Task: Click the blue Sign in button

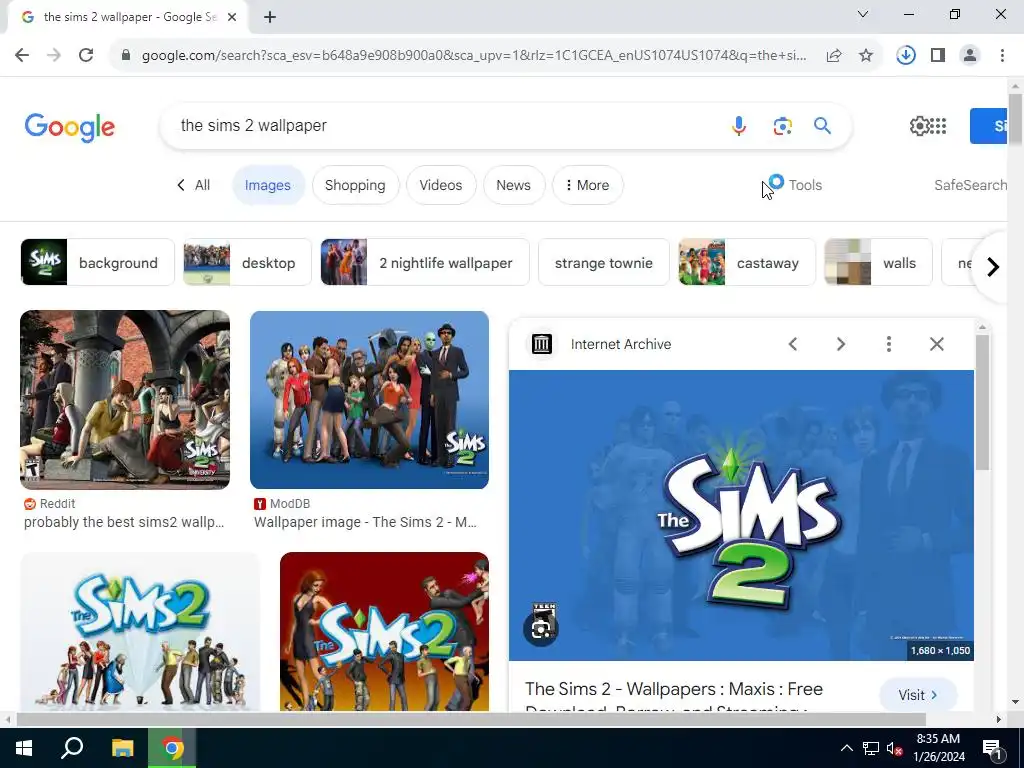Action: click(989, 125)
